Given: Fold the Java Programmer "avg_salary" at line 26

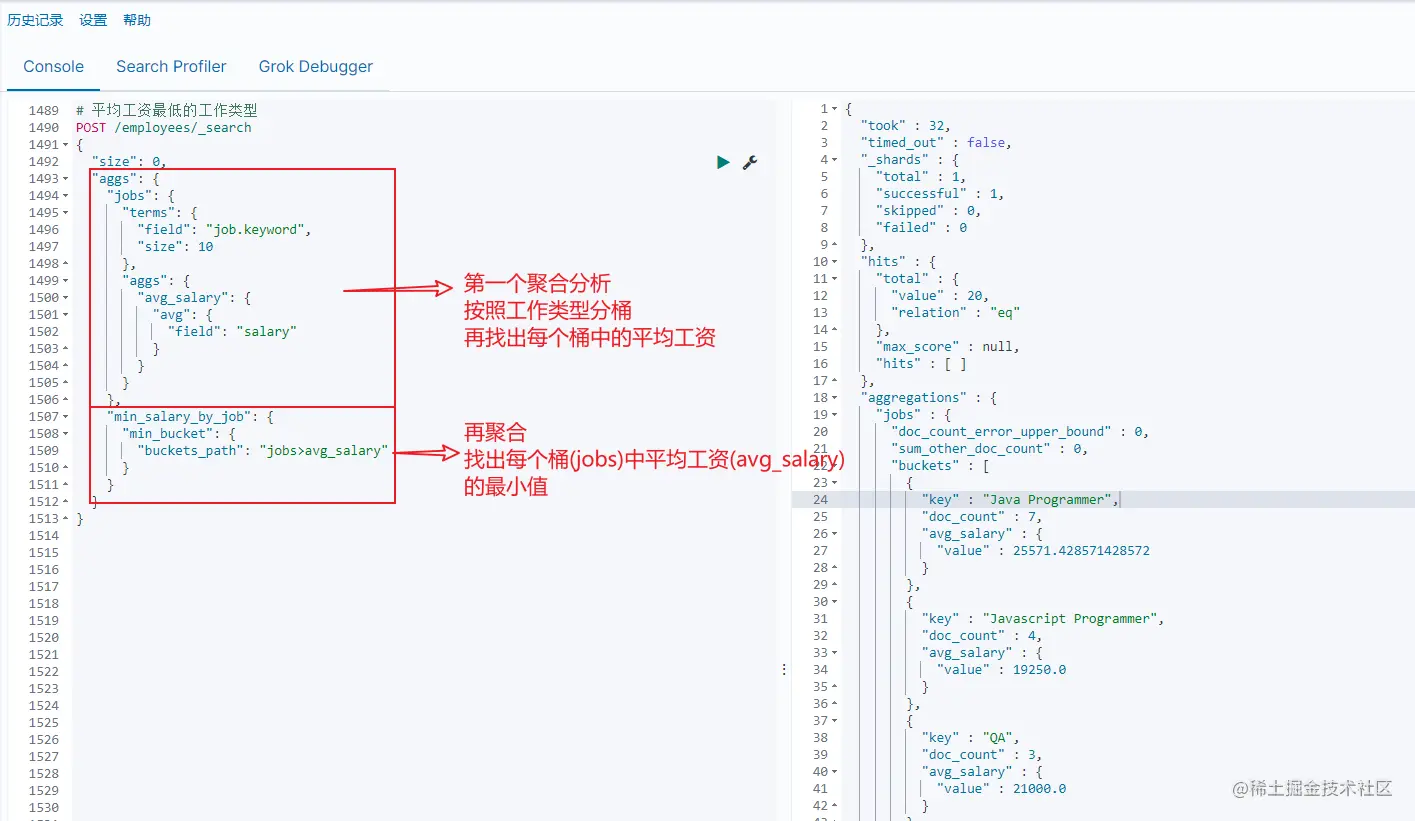Looking at the screenshot, I should point(835,534).
